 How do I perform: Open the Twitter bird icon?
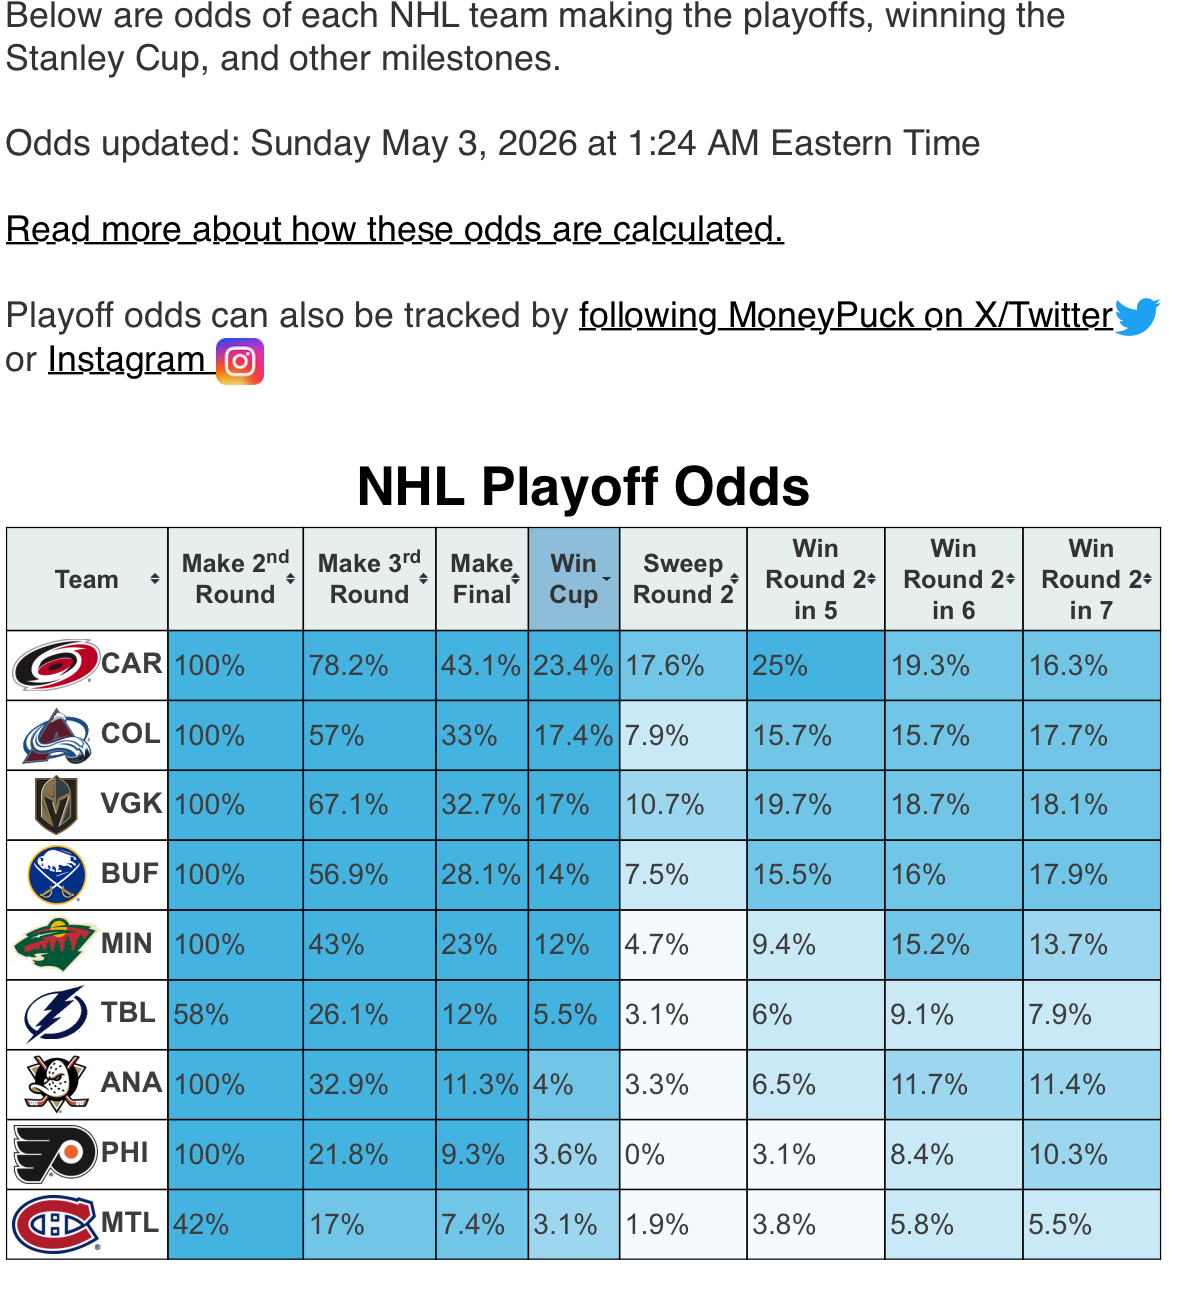[x=1137, y=316]
